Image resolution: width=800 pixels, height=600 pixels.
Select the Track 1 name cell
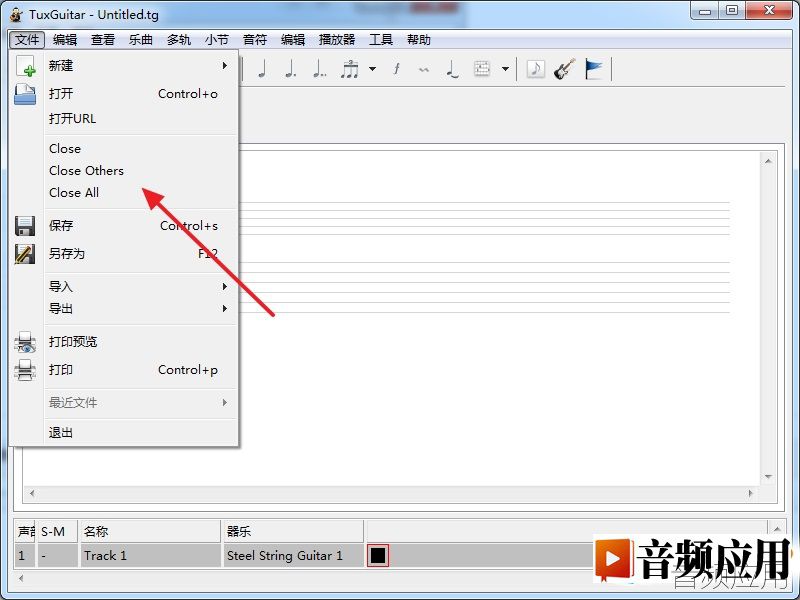(x=150, y=556)
